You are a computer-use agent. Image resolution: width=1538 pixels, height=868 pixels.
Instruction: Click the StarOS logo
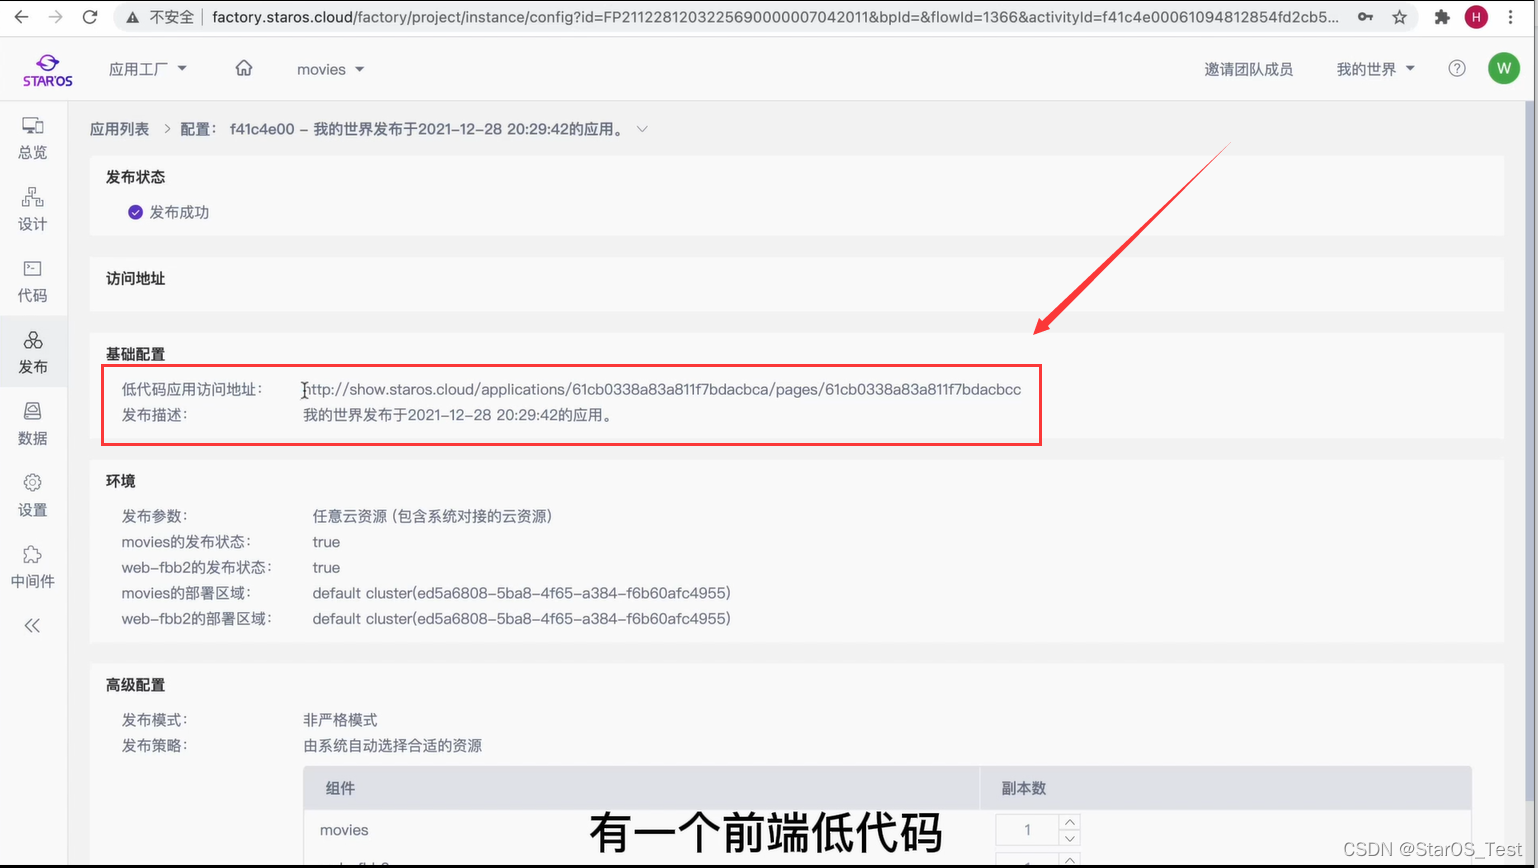pos(47,70)
